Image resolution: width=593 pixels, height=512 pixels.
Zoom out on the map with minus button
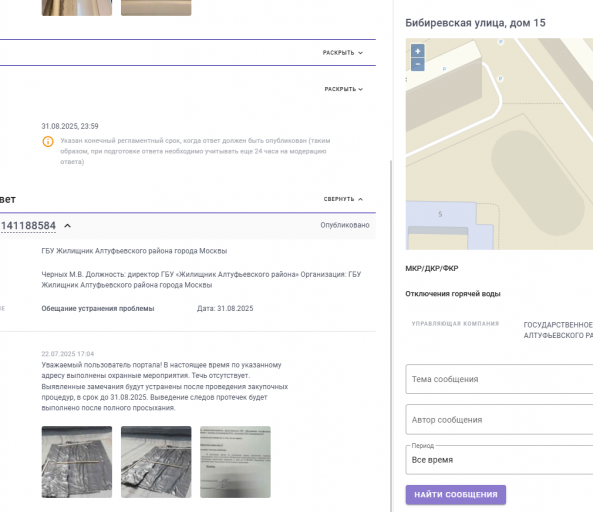[418, 64]
